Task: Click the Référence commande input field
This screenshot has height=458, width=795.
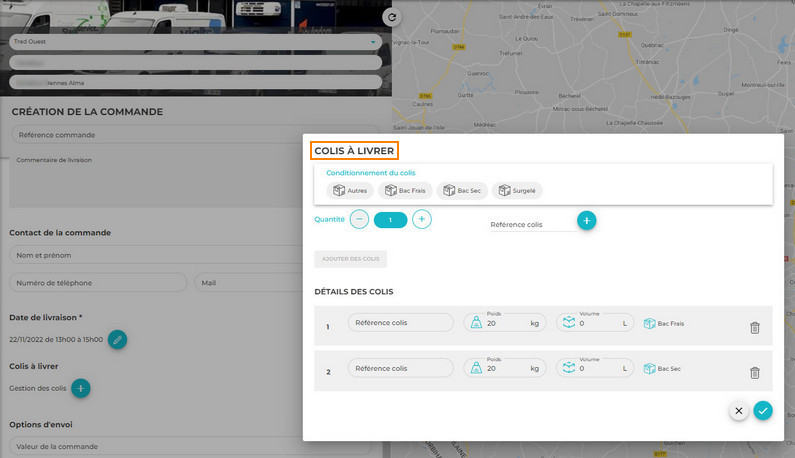Action: 196,134
